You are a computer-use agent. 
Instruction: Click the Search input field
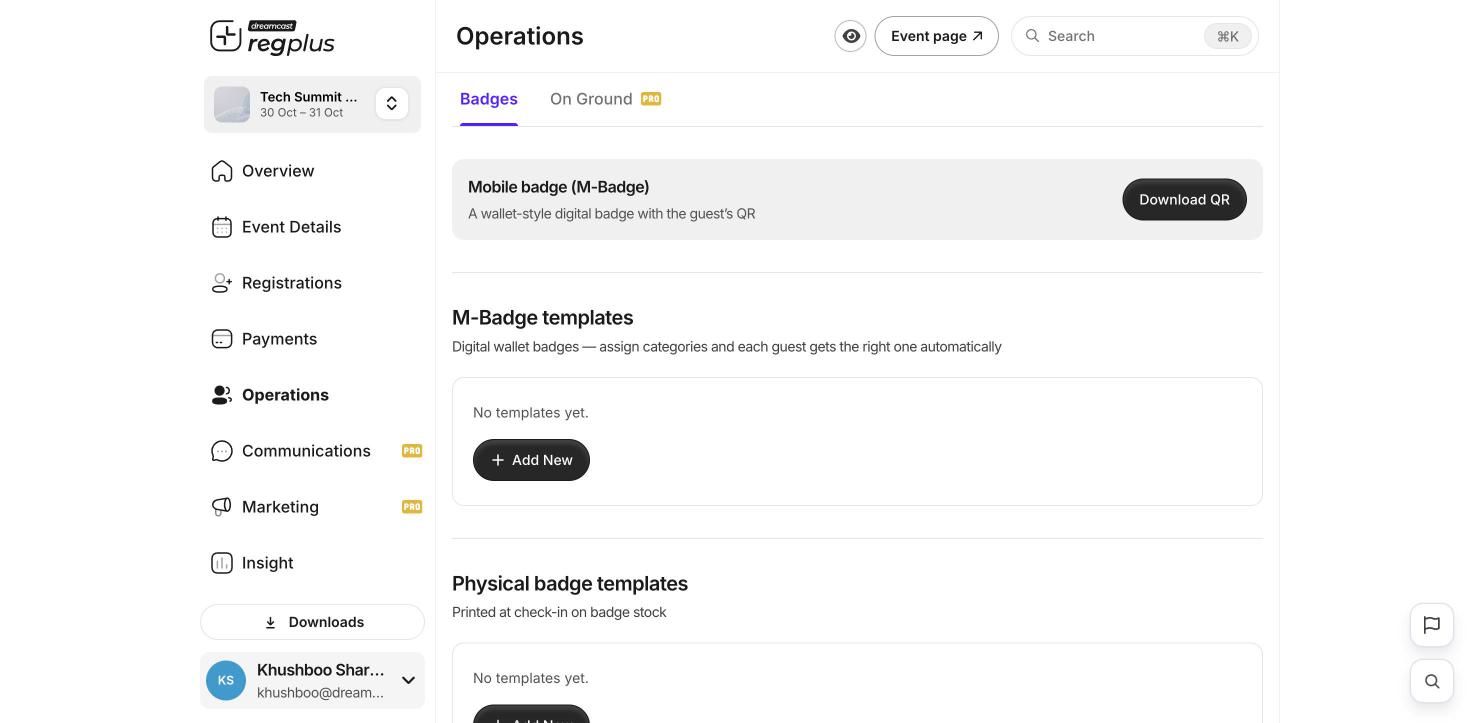(1134, 36)
